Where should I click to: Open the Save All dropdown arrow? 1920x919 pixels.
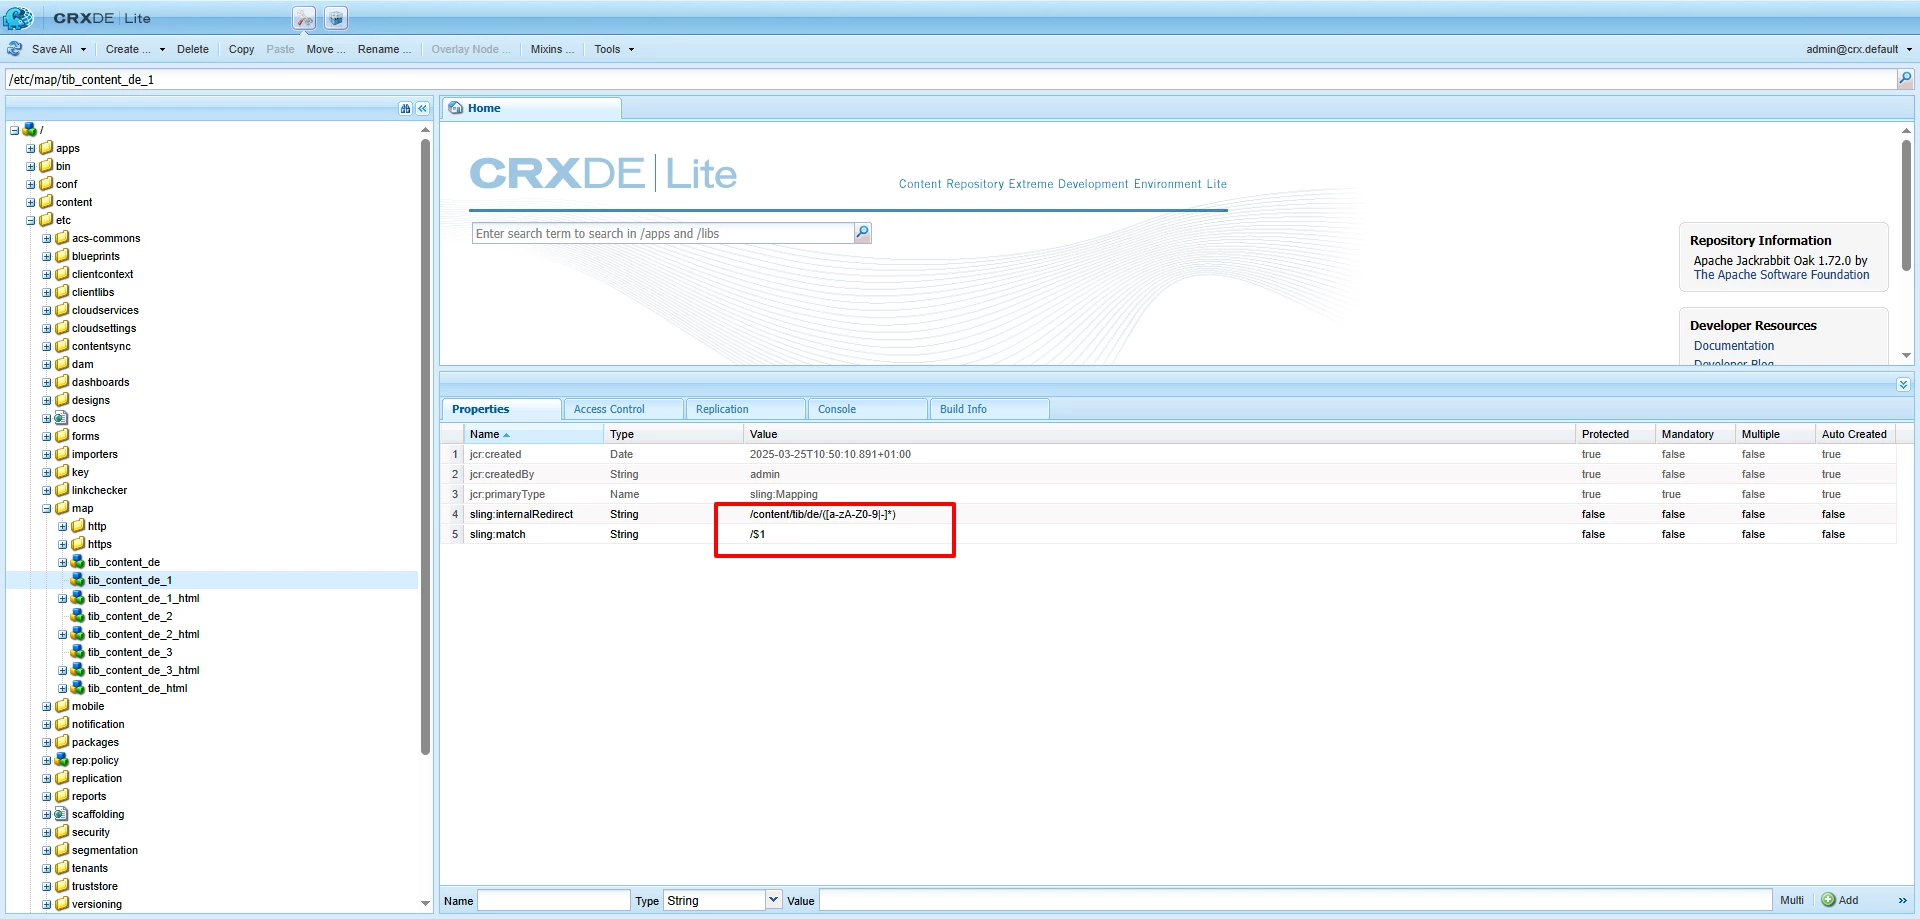pos(83,49)
